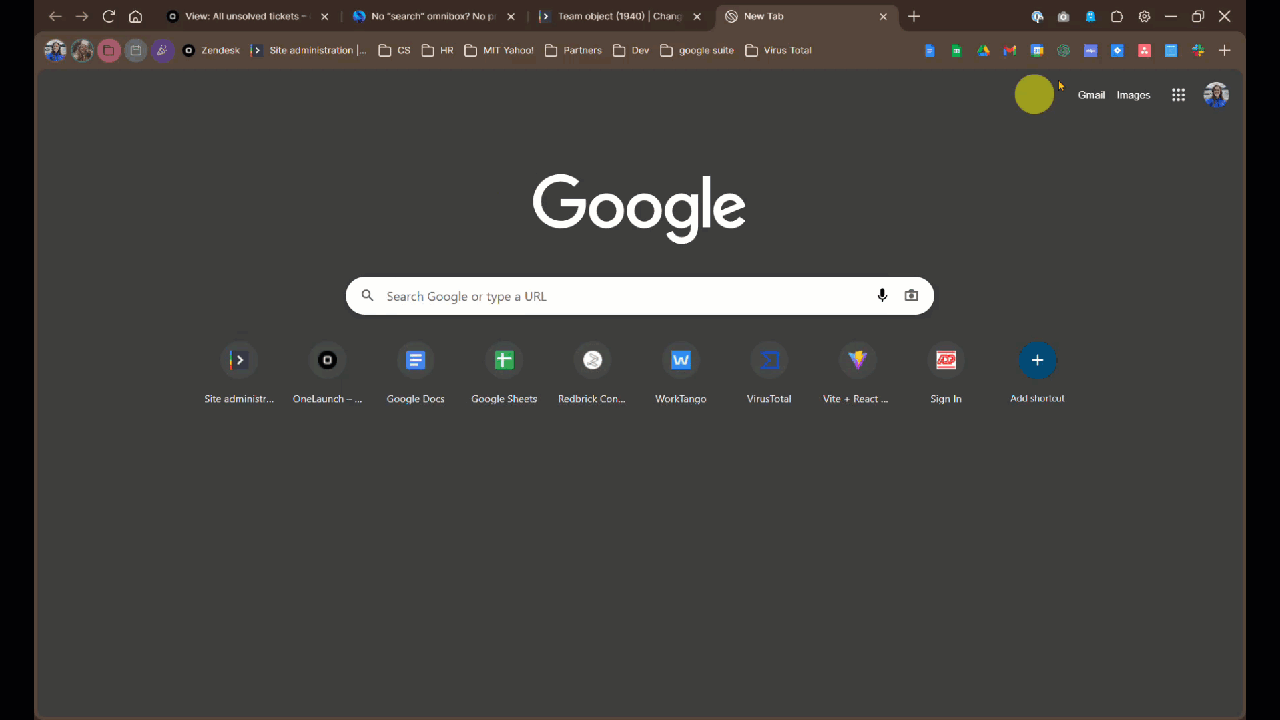This screenshot has height=720, width=1280.
Task: Click the plus icon after Slack
Action: [1225, 50]
